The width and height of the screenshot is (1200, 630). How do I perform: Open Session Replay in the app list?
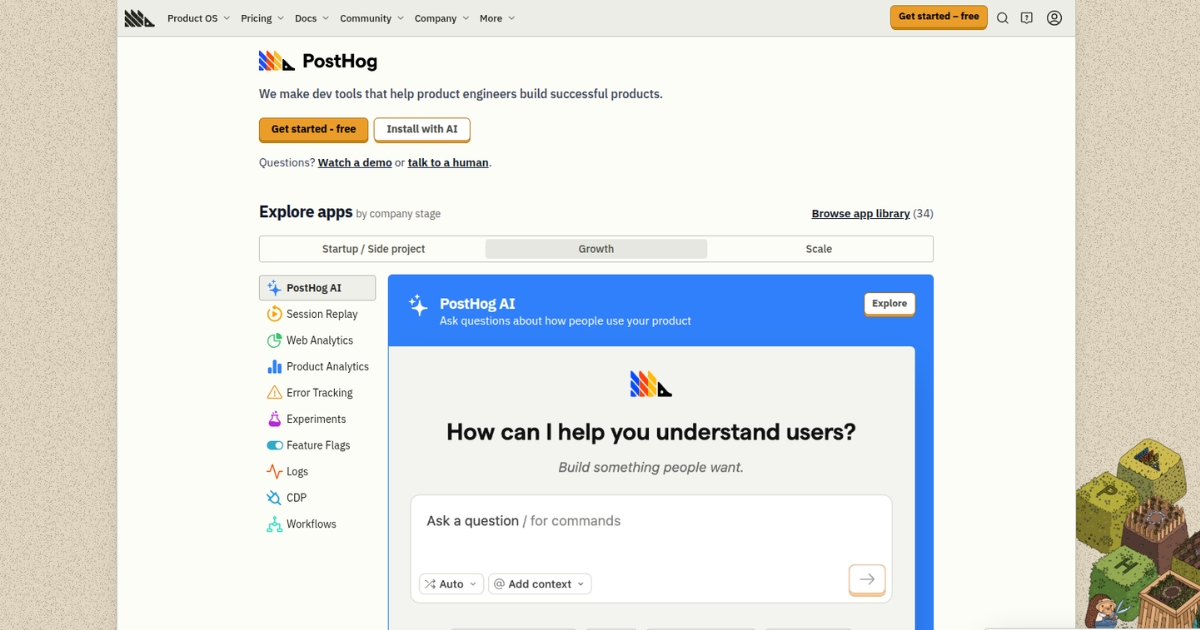tap(317, 314)
